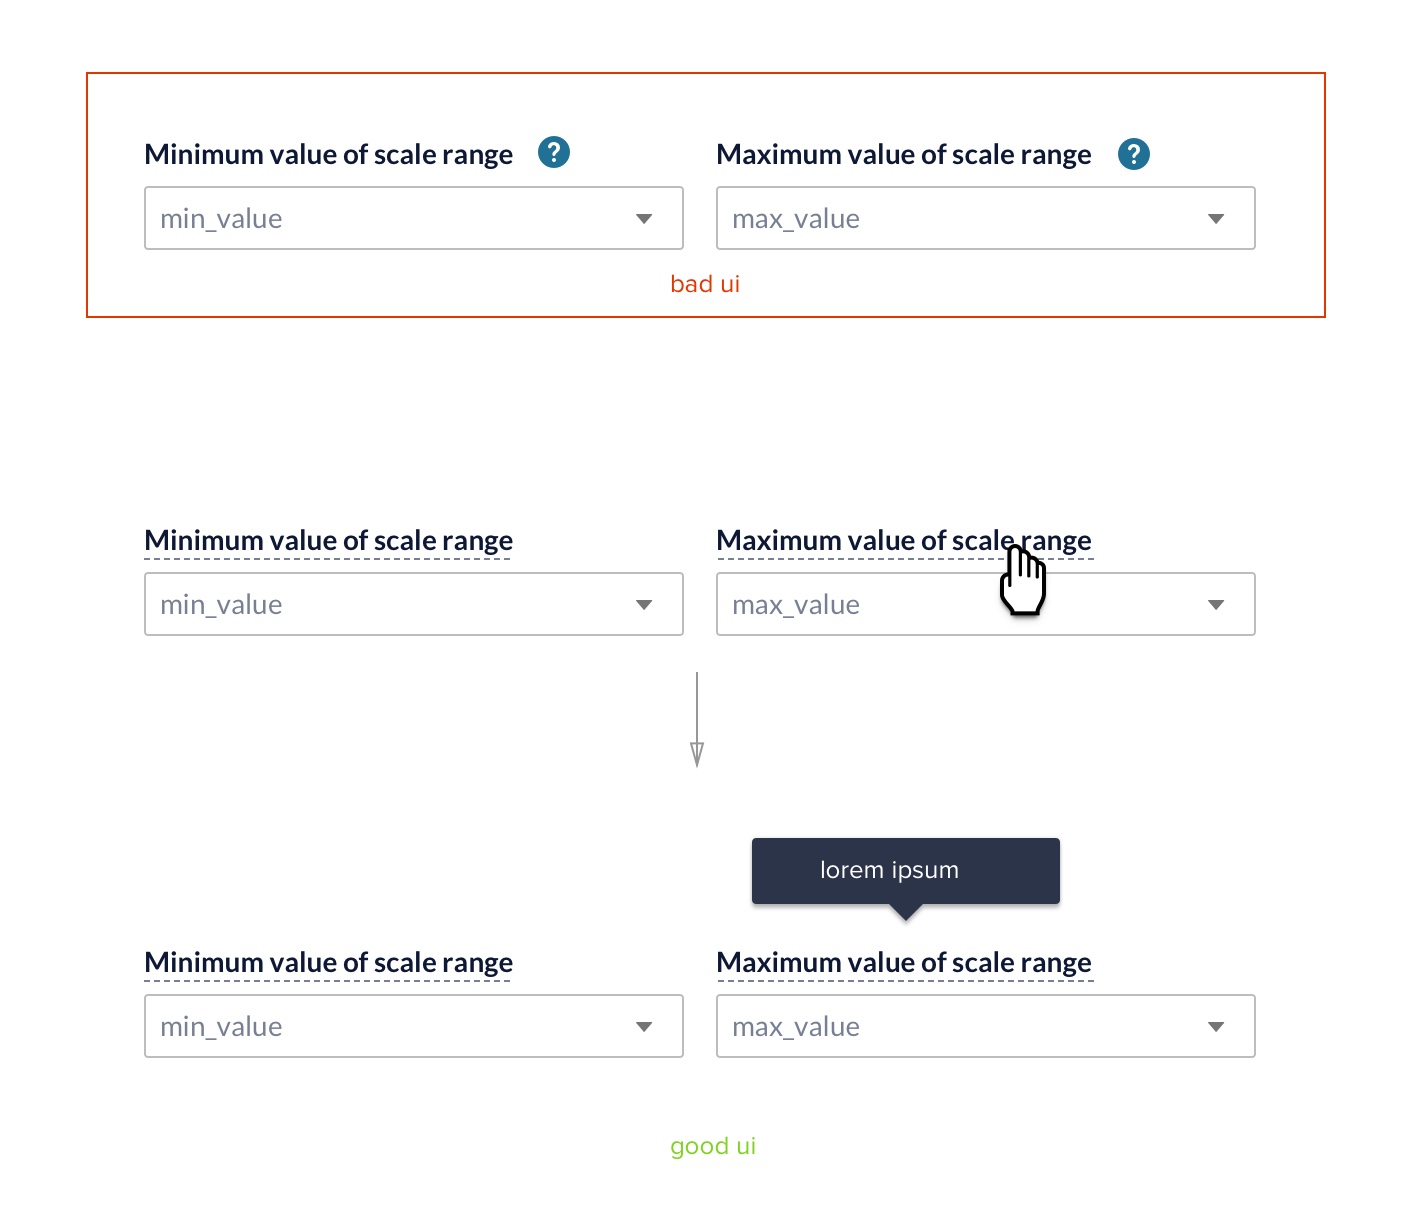
Task: Expand max_value dropdown arrow right of hand cursor
Action: tap(1216, 605)
